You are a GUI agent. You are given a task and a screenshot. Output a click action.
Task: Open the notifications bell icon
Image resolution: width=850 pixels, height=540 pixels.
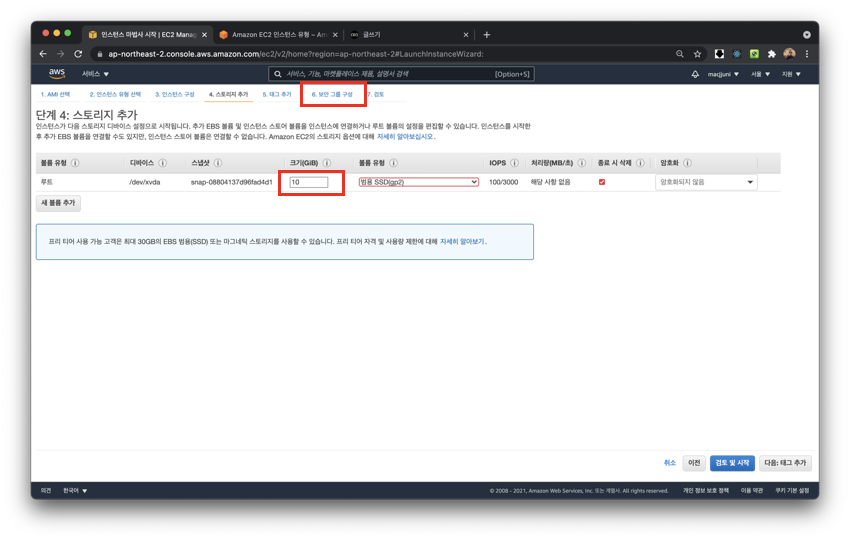click(x=695, y=74)
